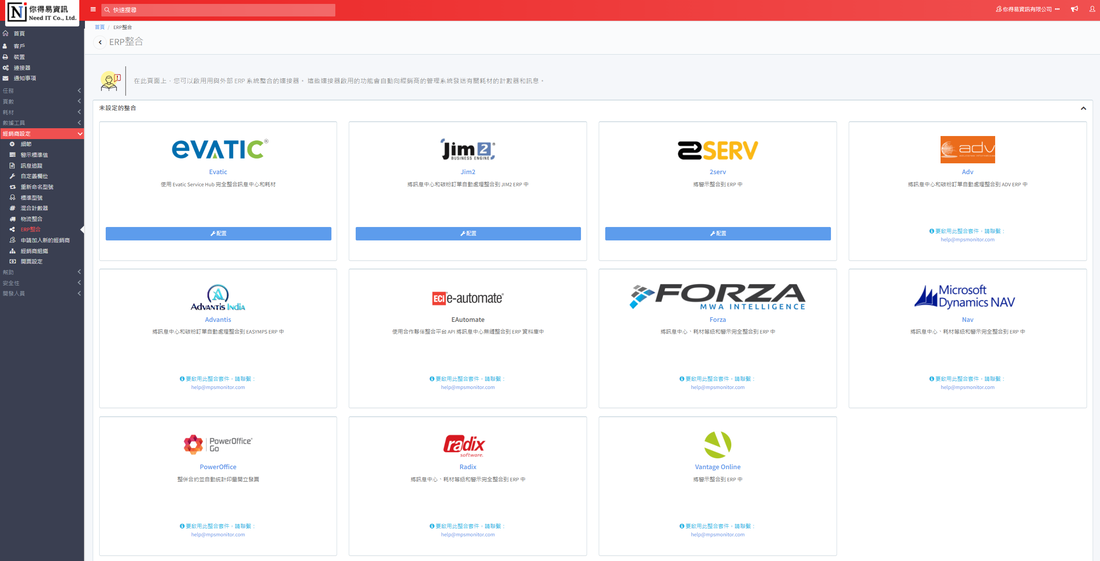The image size is (1100, 561).
Task: Expand the 安全性 sidebar section
Action: point(42,283)
